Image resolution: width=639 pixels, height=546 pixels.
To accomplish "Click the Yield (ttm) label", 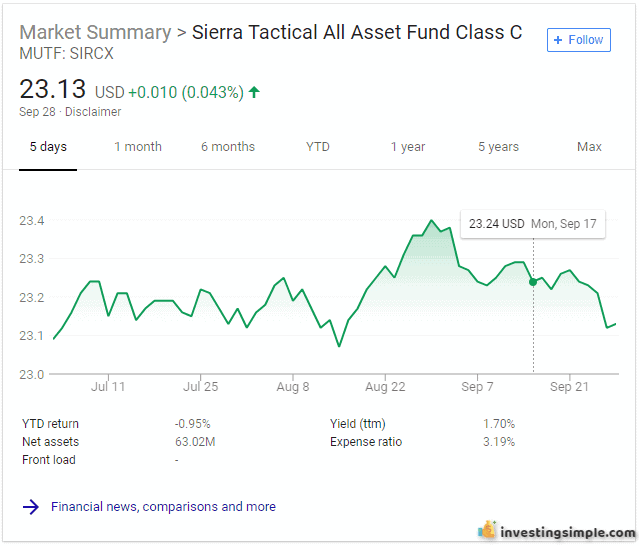I will (x=357, y=424).
